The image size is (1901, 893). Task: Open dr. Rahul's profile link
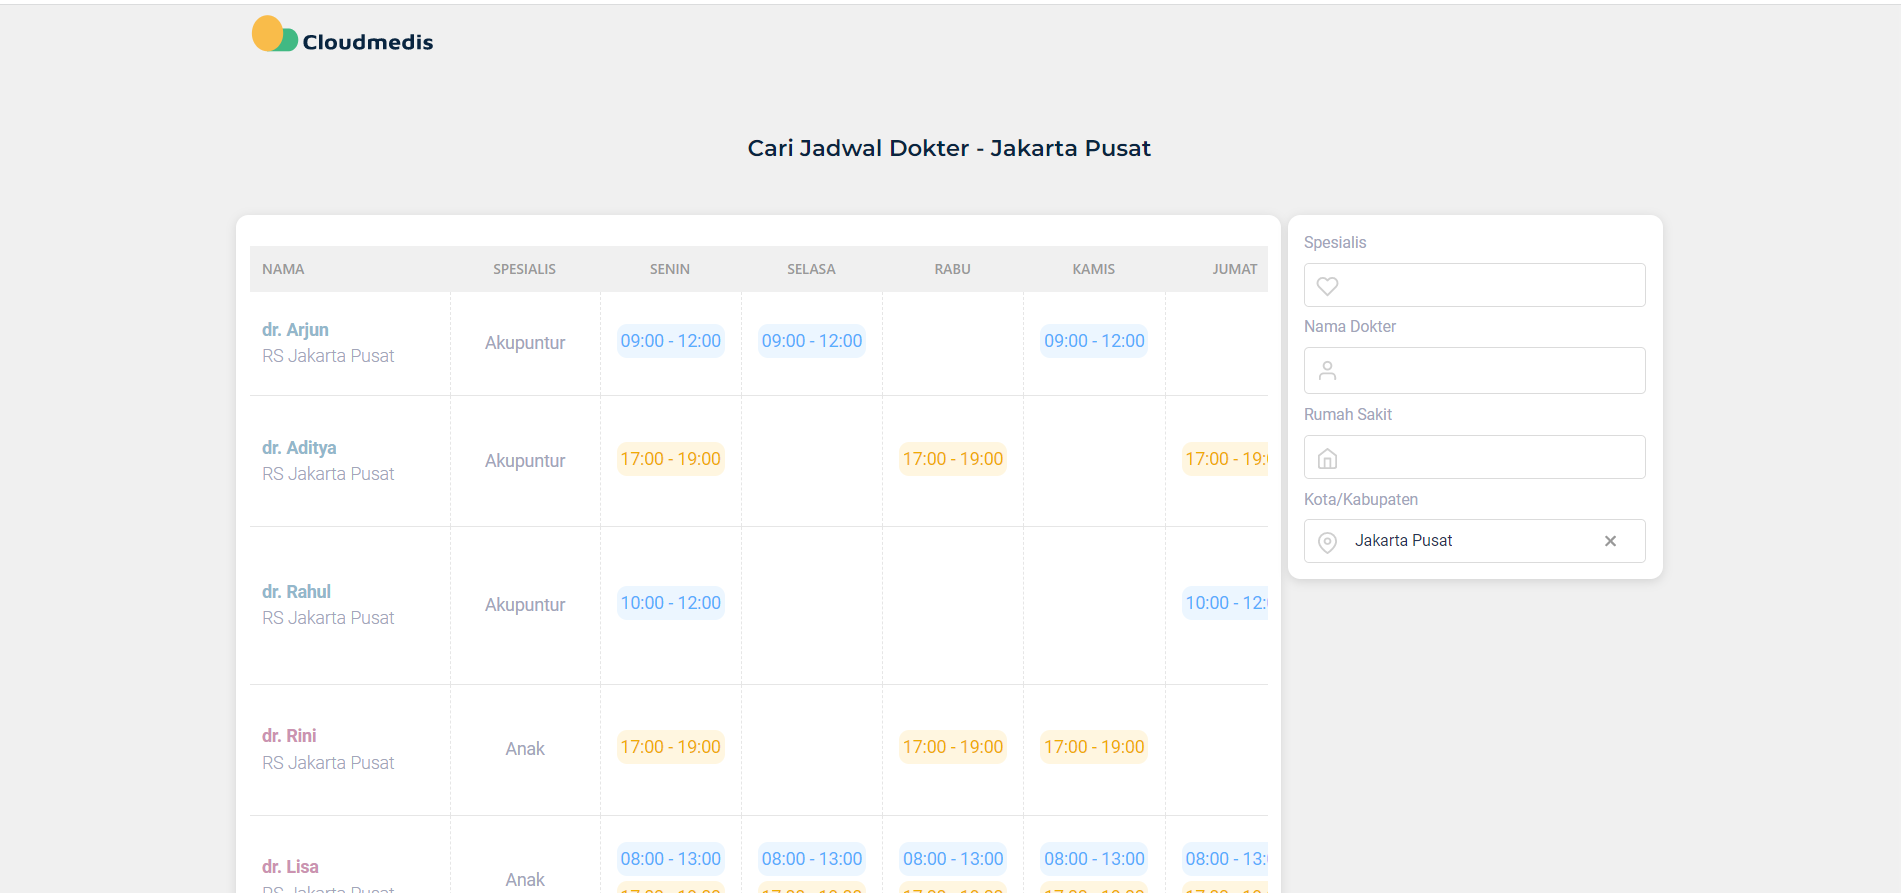point(296,592)
